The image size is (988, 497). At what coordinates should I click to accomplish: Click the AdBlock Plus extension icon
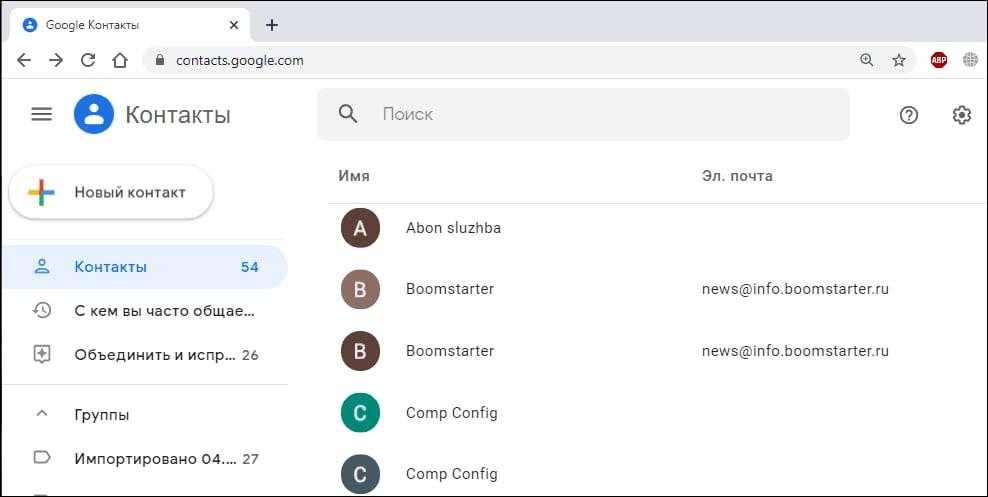(938, 60)
